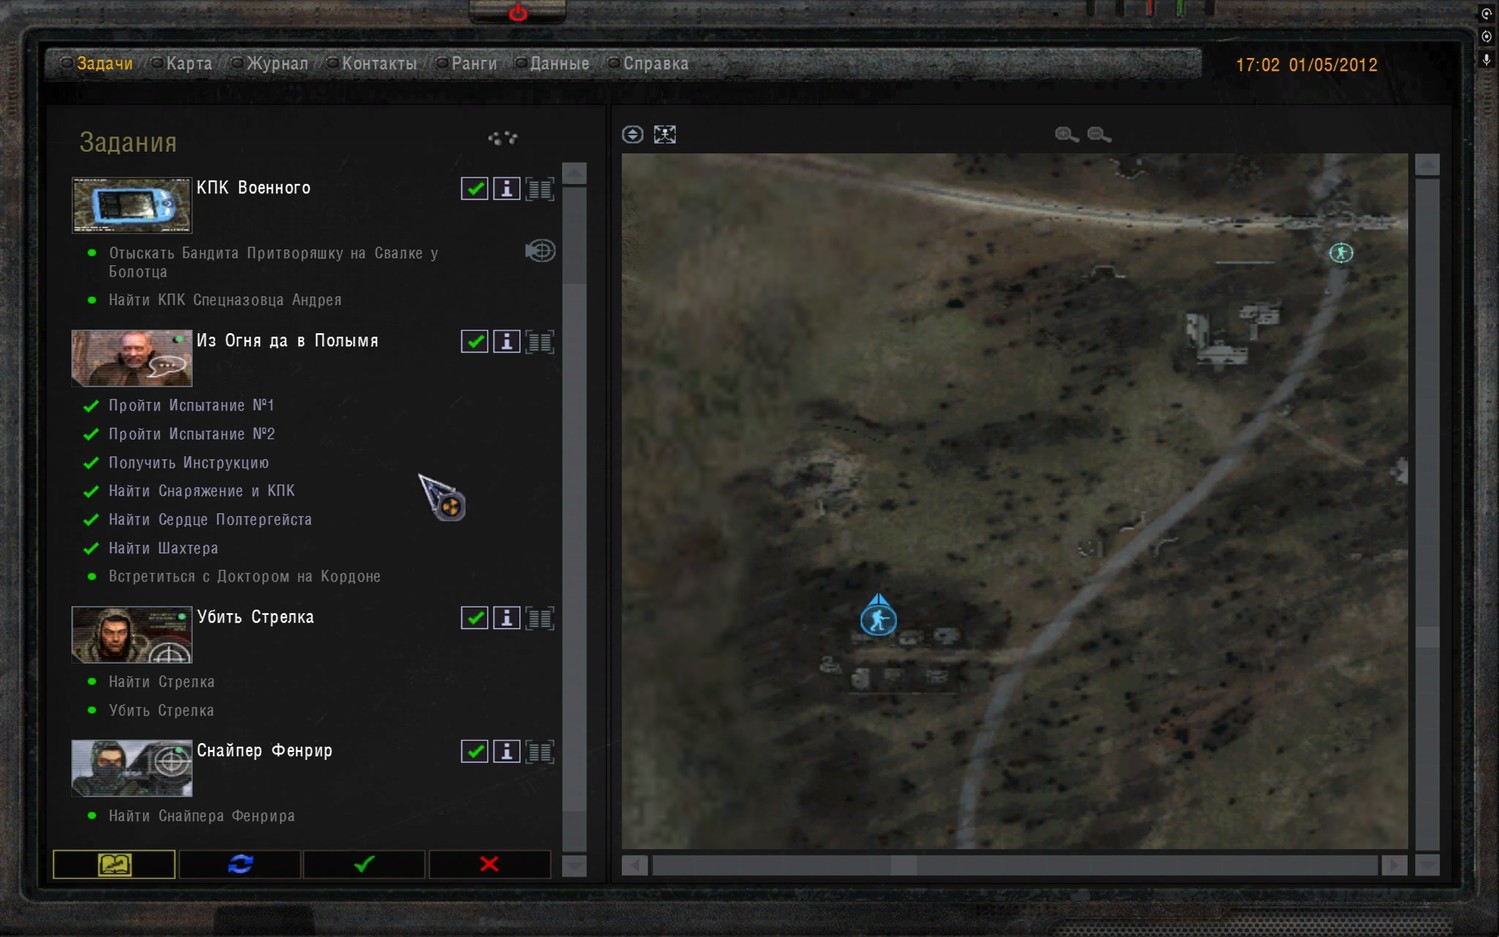Zoom in the map with plus magnifier
This screenshot has height=937, width=1499.
(1066, 134)
